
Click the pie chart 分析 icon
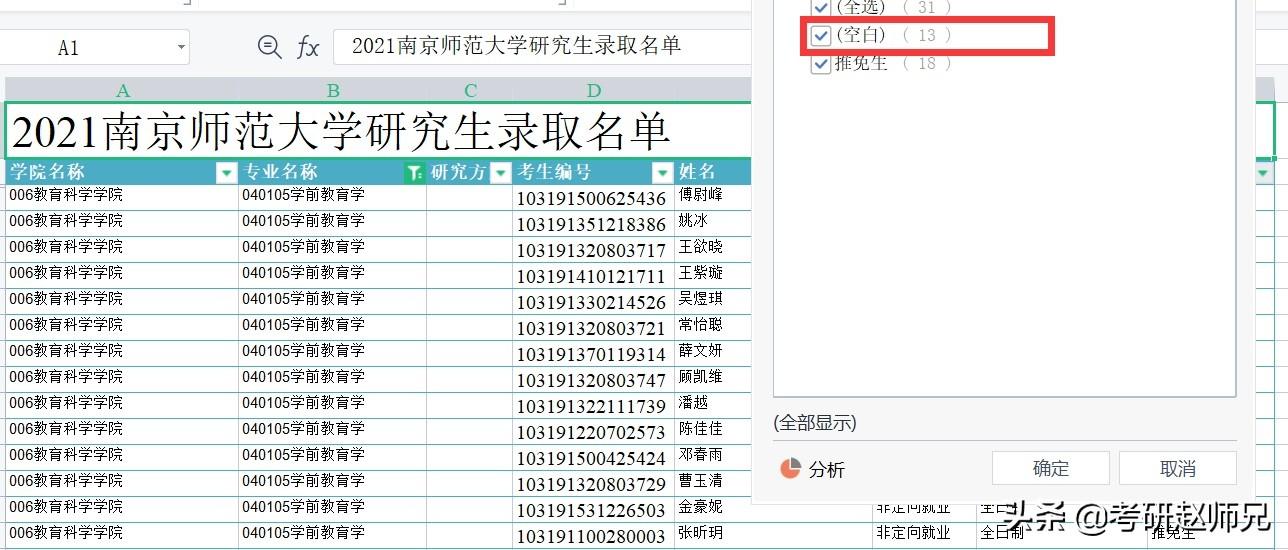click(x=790, y=468)
